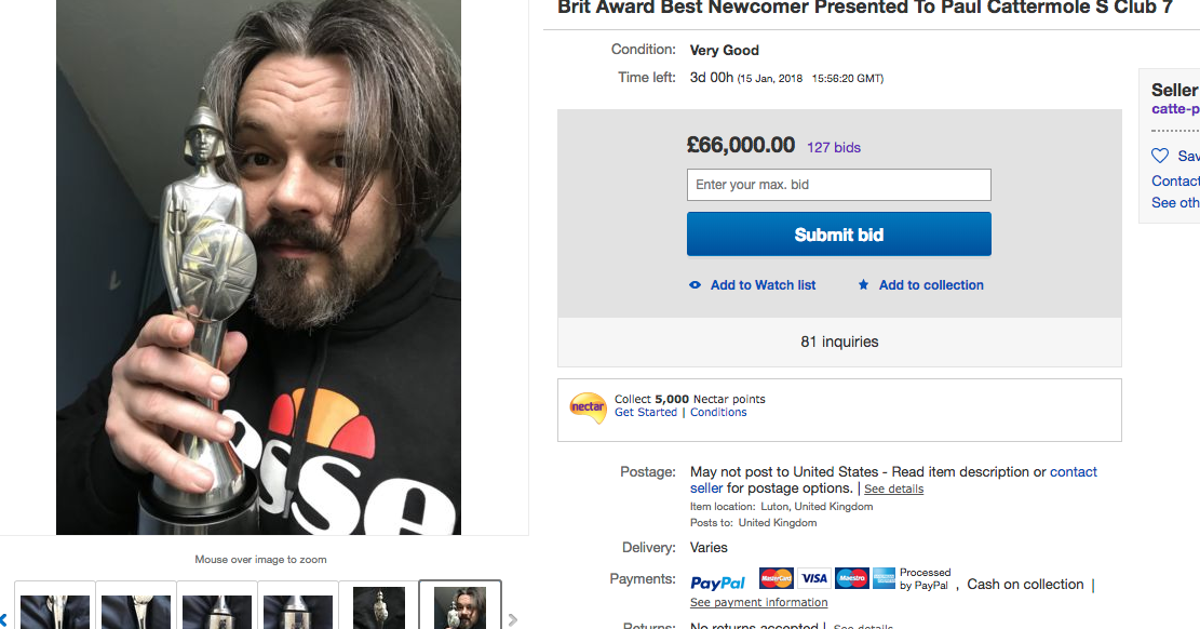Click the eye icon beside Add to Watch list
Image resolution: width=1200 pixels, height=629 pixels.
[x=694, y=285]
